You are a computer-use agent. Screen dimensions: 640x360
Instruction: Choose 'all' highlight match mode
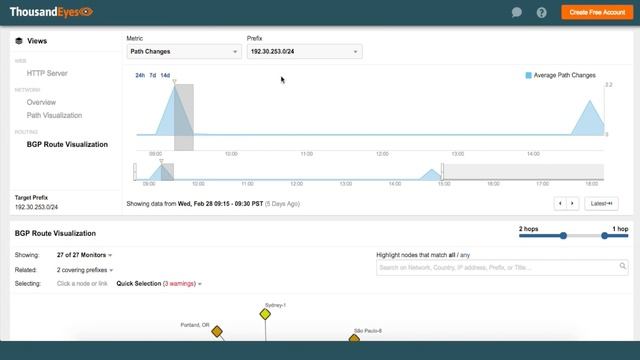[452, 255]
